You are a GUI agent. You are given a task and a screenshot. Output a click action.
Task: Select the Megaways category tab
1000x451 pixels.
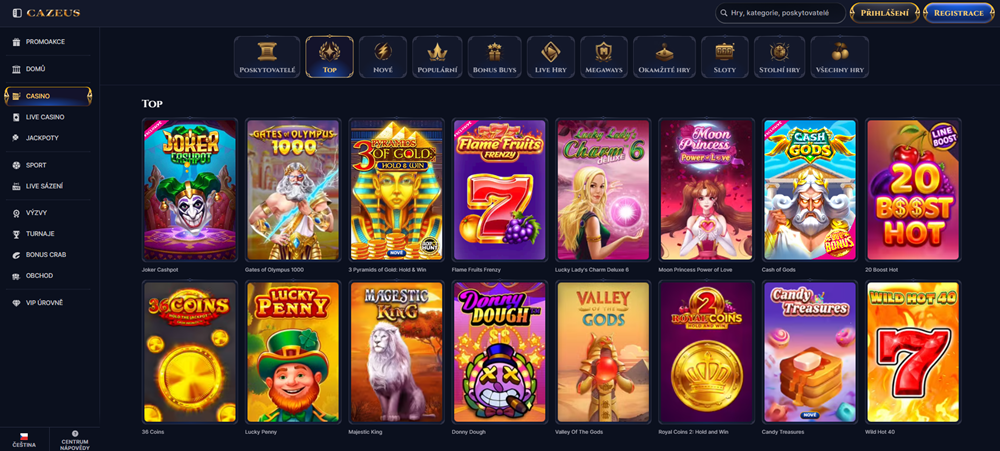coord(603,57)
